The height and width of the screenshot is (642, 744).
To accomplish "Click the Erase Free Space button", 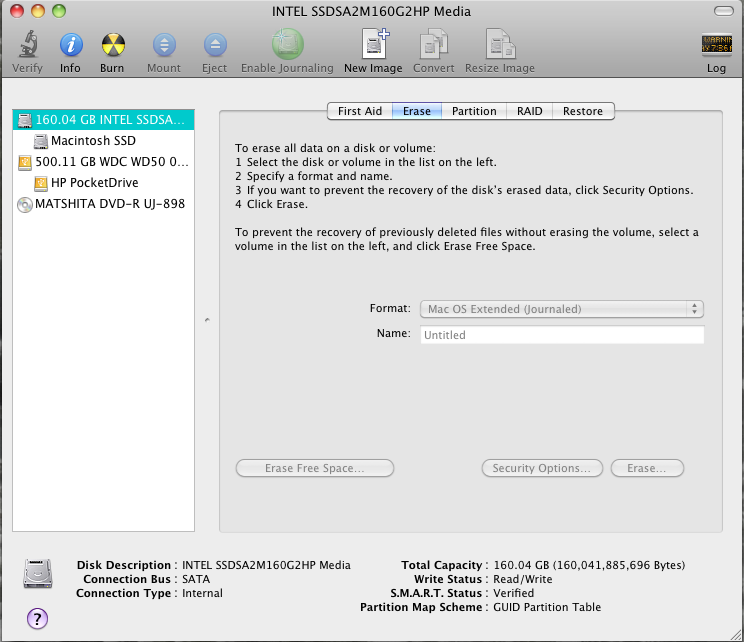I will click(315, 468).
